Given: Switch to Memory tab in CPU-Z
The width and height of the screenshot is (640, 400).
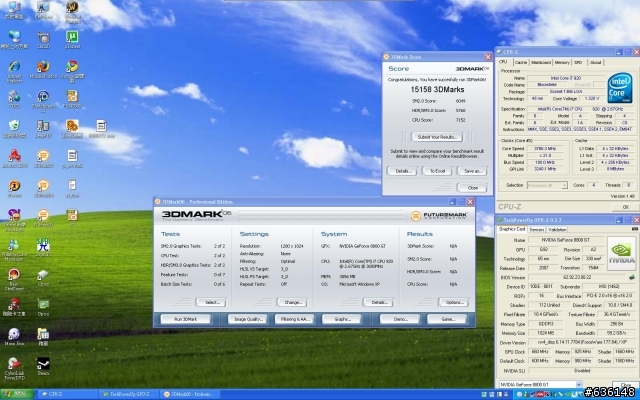Looking at the screenshot, I should [x=562, y=62].
